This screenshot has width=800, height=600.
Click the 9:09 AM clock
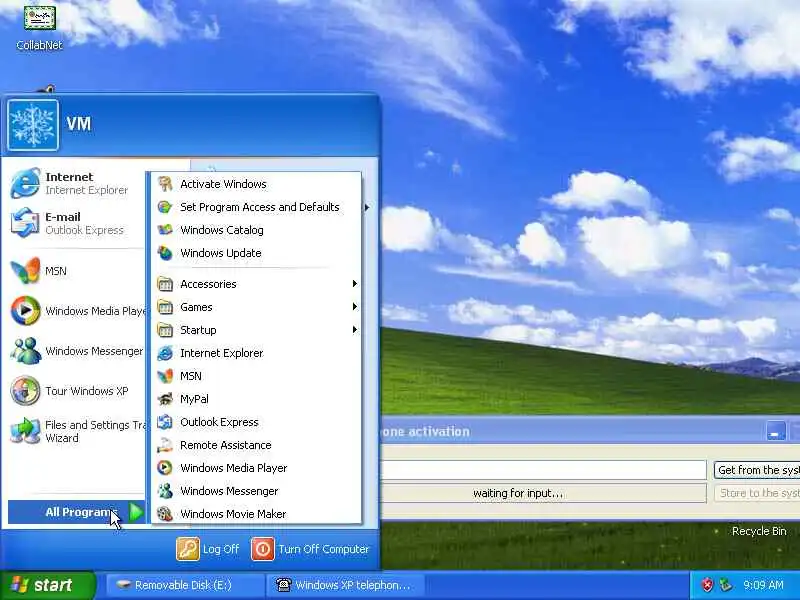tap(763, 585)
